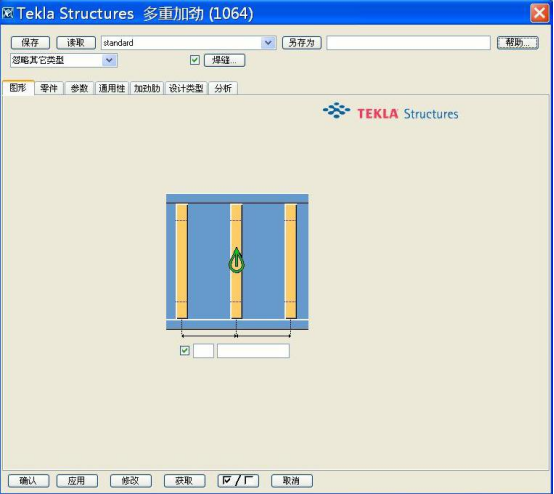Image resolution: width=554 pixels, height=494 pixels.
Task: Open the 焊缝 (welds) dialog
Action: pyautogui.click(x=225, y=60)
